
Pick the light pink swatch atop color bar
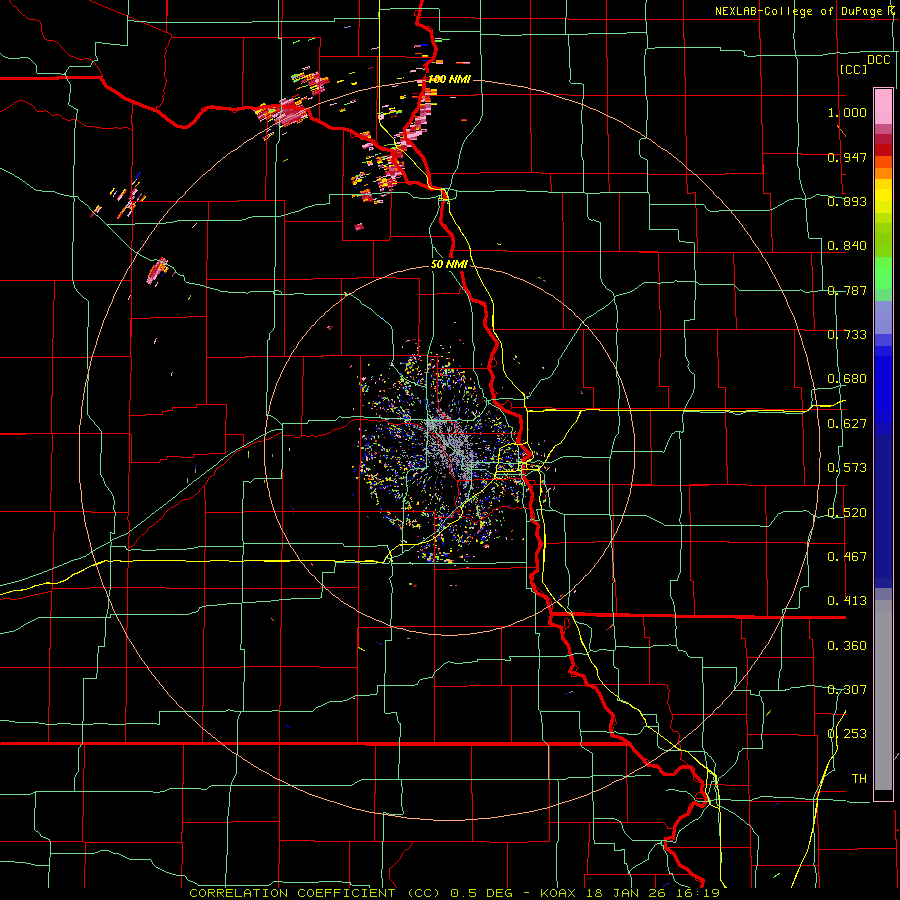coord(883,106)
